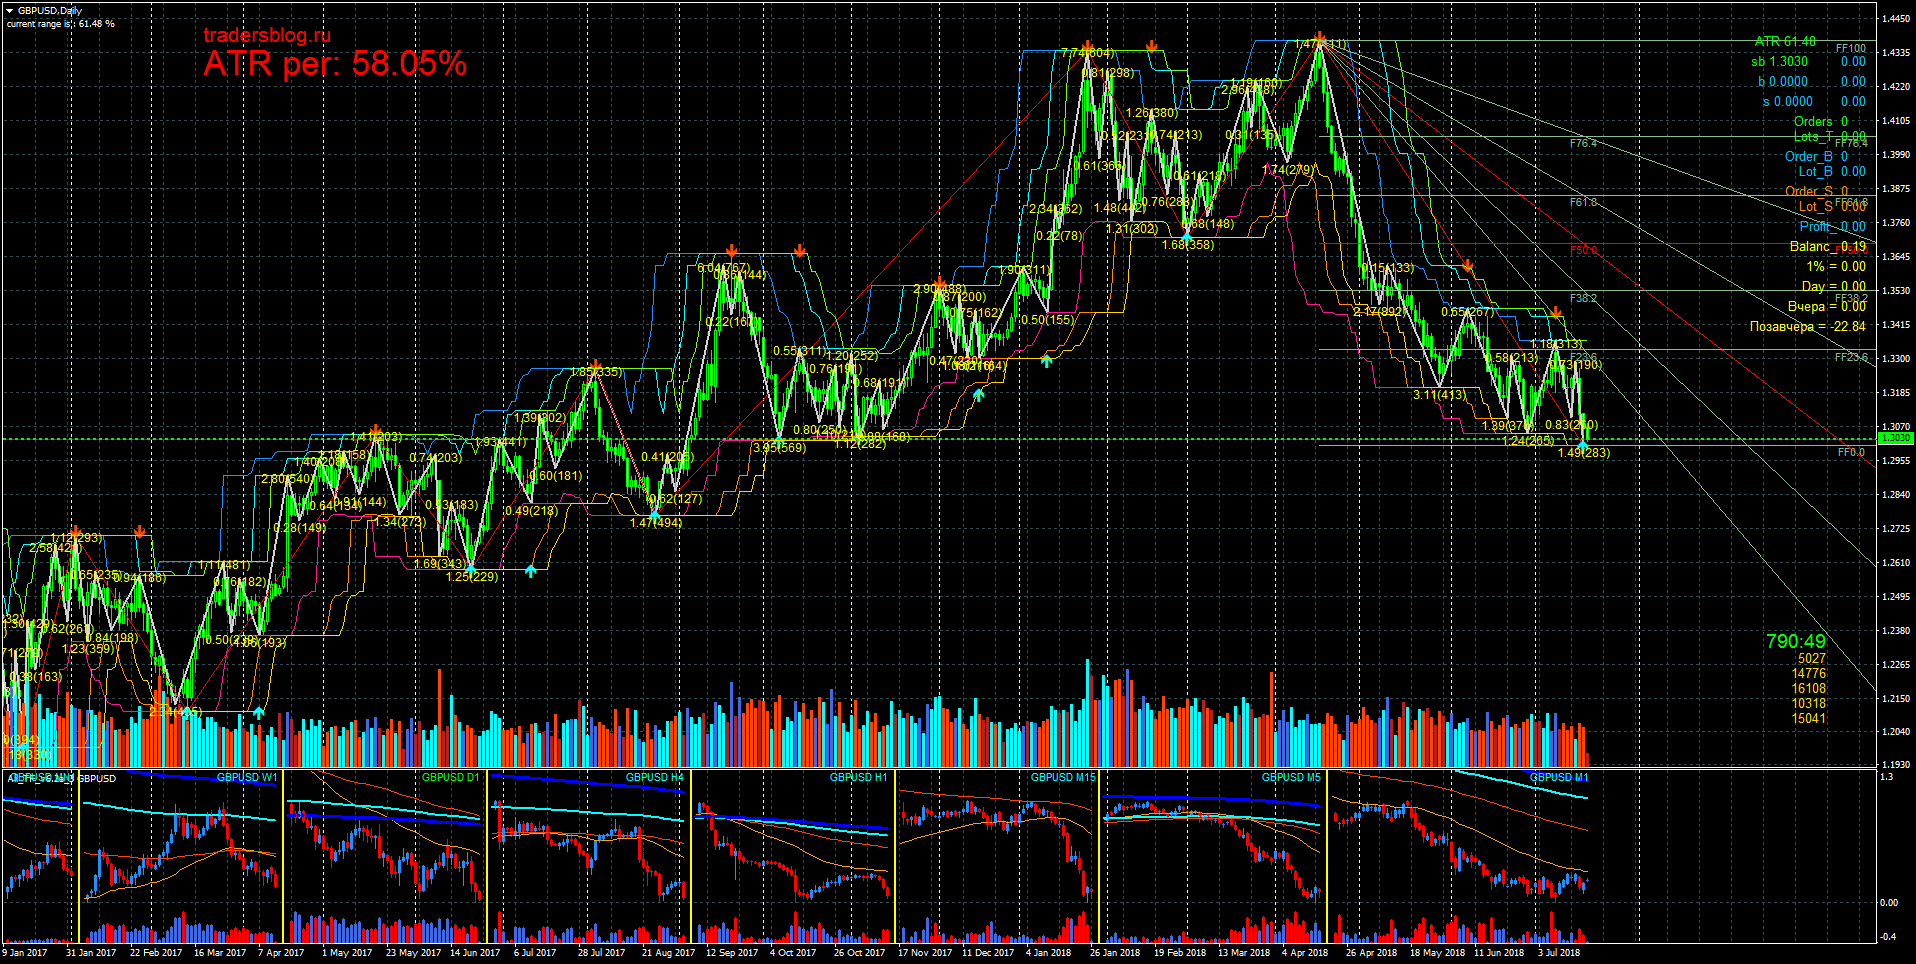1916x964 pixels.
Task: Select the green GBPUSD D1 mini chart label
Action: tap(451, 777)
